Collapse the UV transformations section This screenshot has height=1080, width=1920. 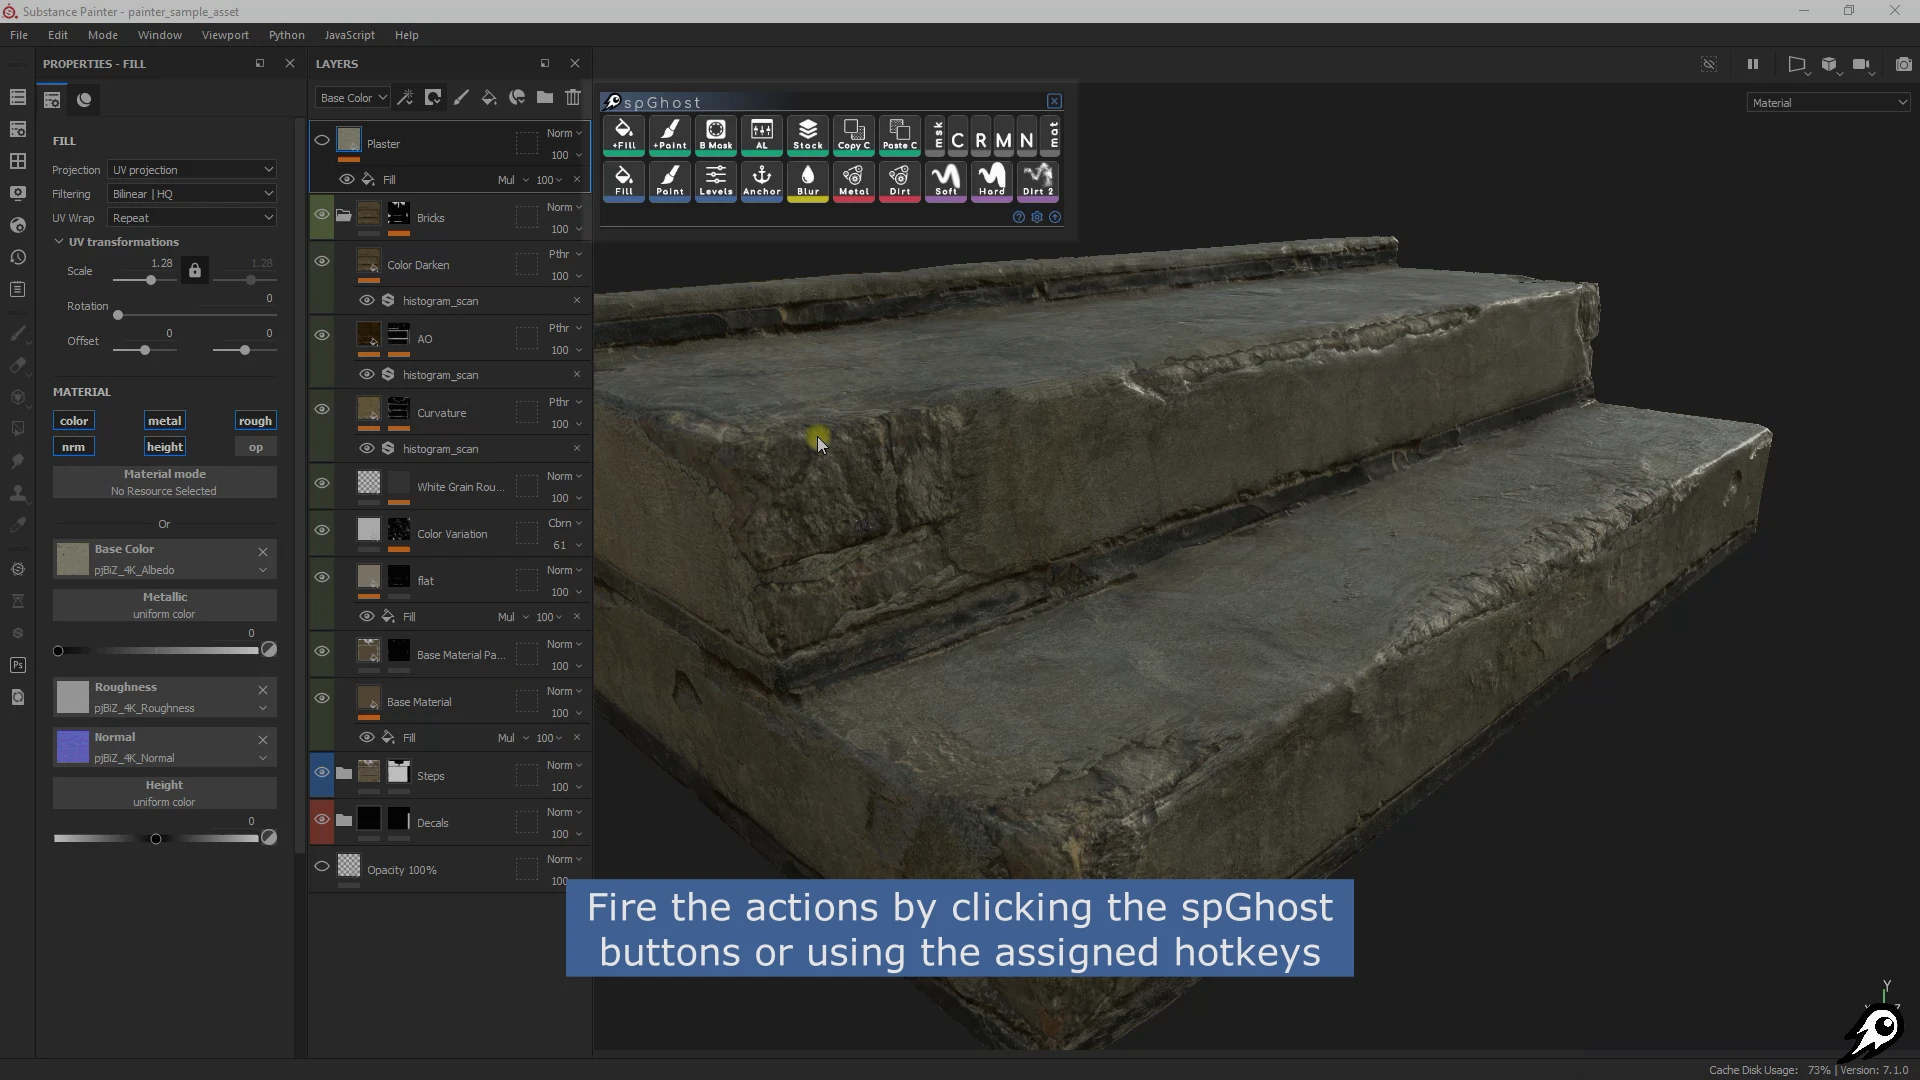(x=59, y=242)
